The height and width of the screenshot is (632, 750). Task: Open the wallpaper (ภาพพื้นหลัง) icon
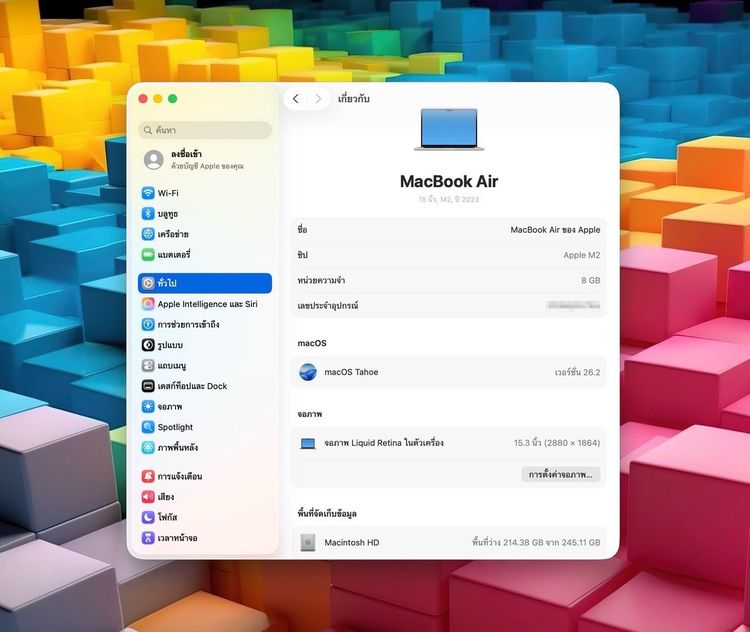148,448
